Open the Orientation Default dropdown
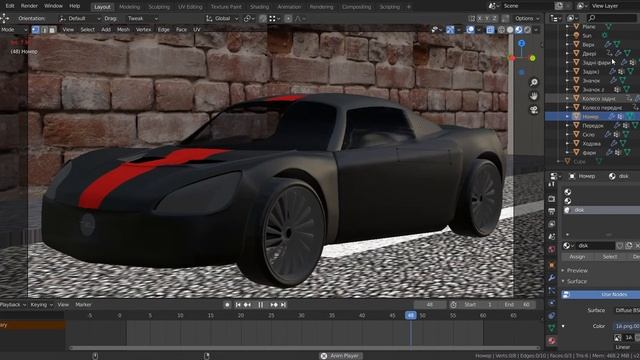640x360 pixels. click(80, 18)
